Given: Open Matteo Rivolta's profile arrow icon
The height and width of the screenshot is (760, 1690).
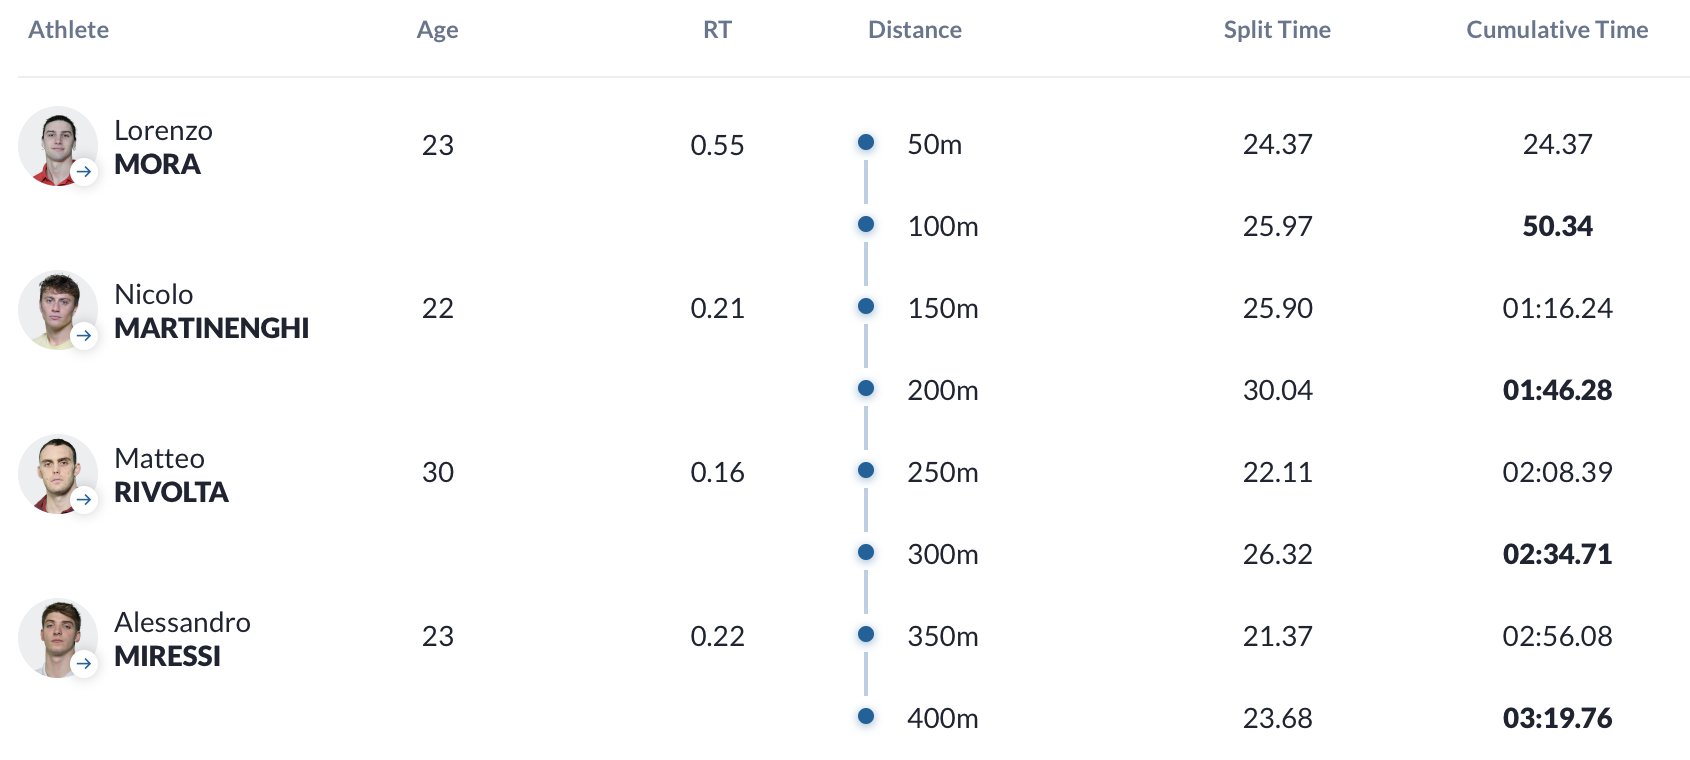Looking at the screenshot, I should click(x=84, y=500).
